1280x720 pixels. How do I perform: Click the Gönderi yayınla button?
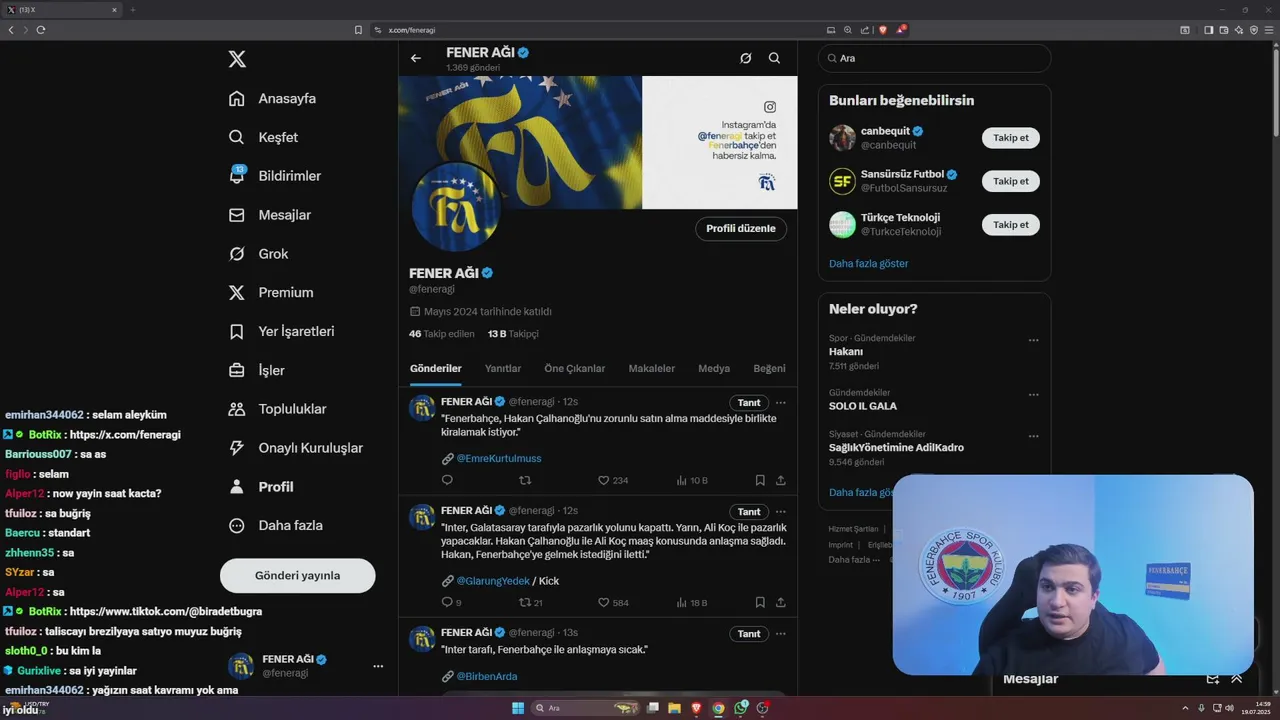coord(297,575)
